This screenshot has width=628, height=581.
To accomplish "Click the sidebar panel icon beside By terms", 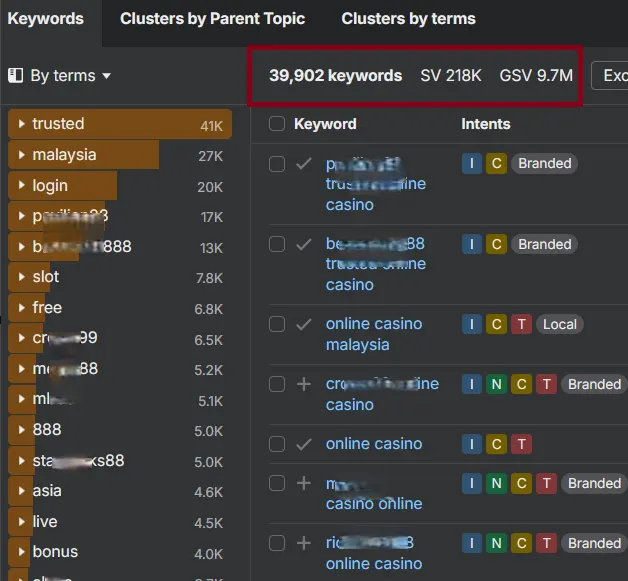I will click(x=16, y=75).
